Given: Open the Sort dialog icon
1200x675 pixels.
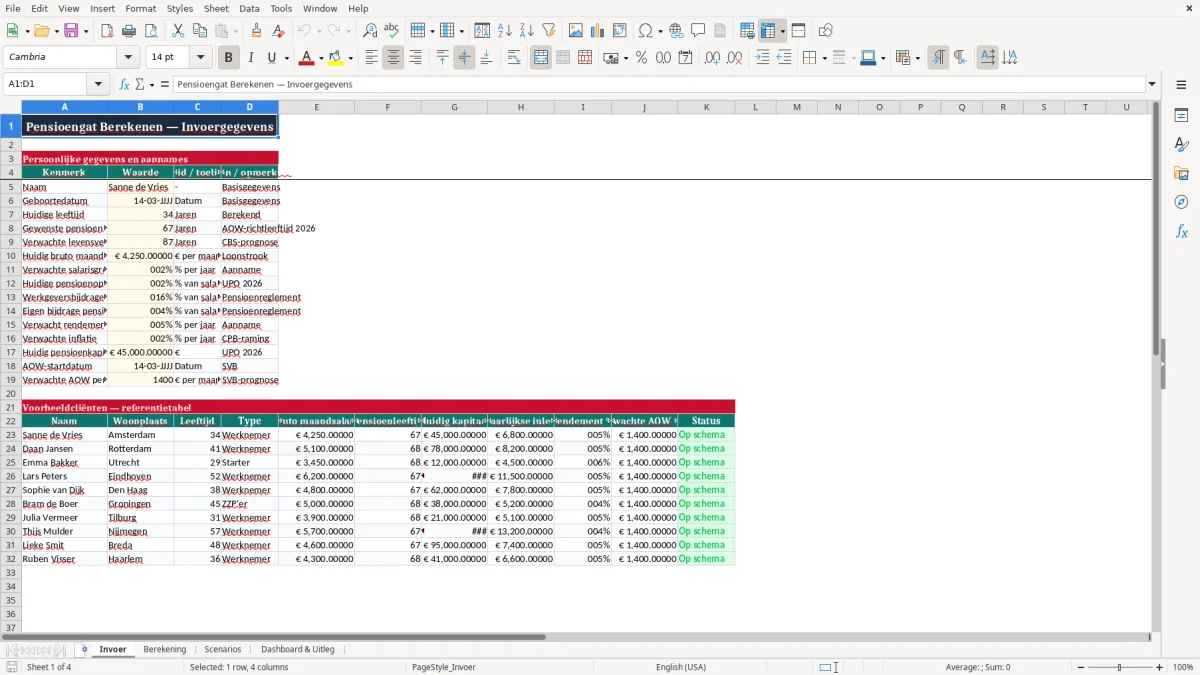Looking at the screenshot, I should (x=482, y=31).
